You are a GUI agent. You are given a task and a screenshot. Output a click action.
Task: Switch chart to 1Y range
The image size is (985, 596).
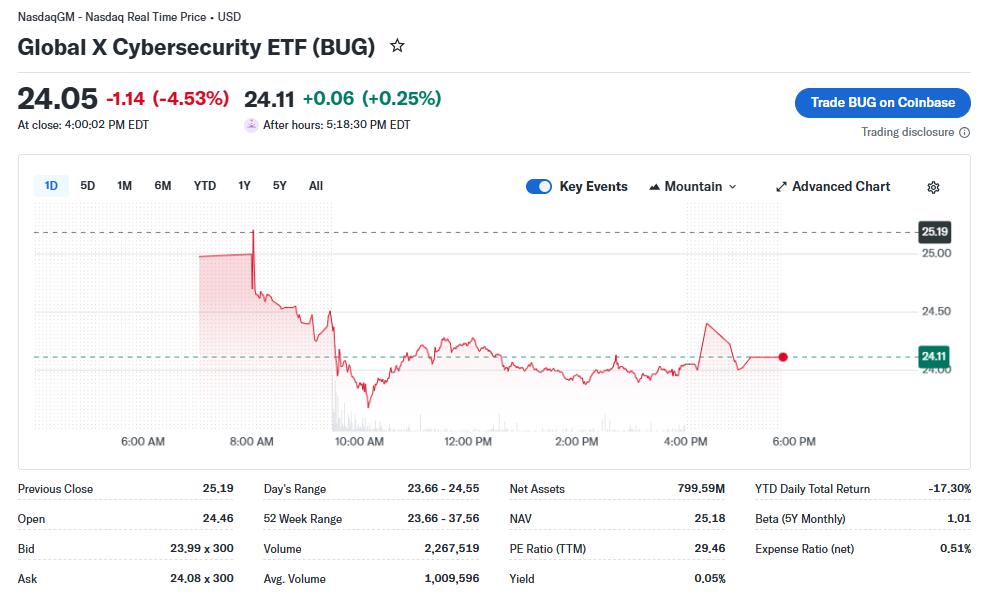click(244, 186)
